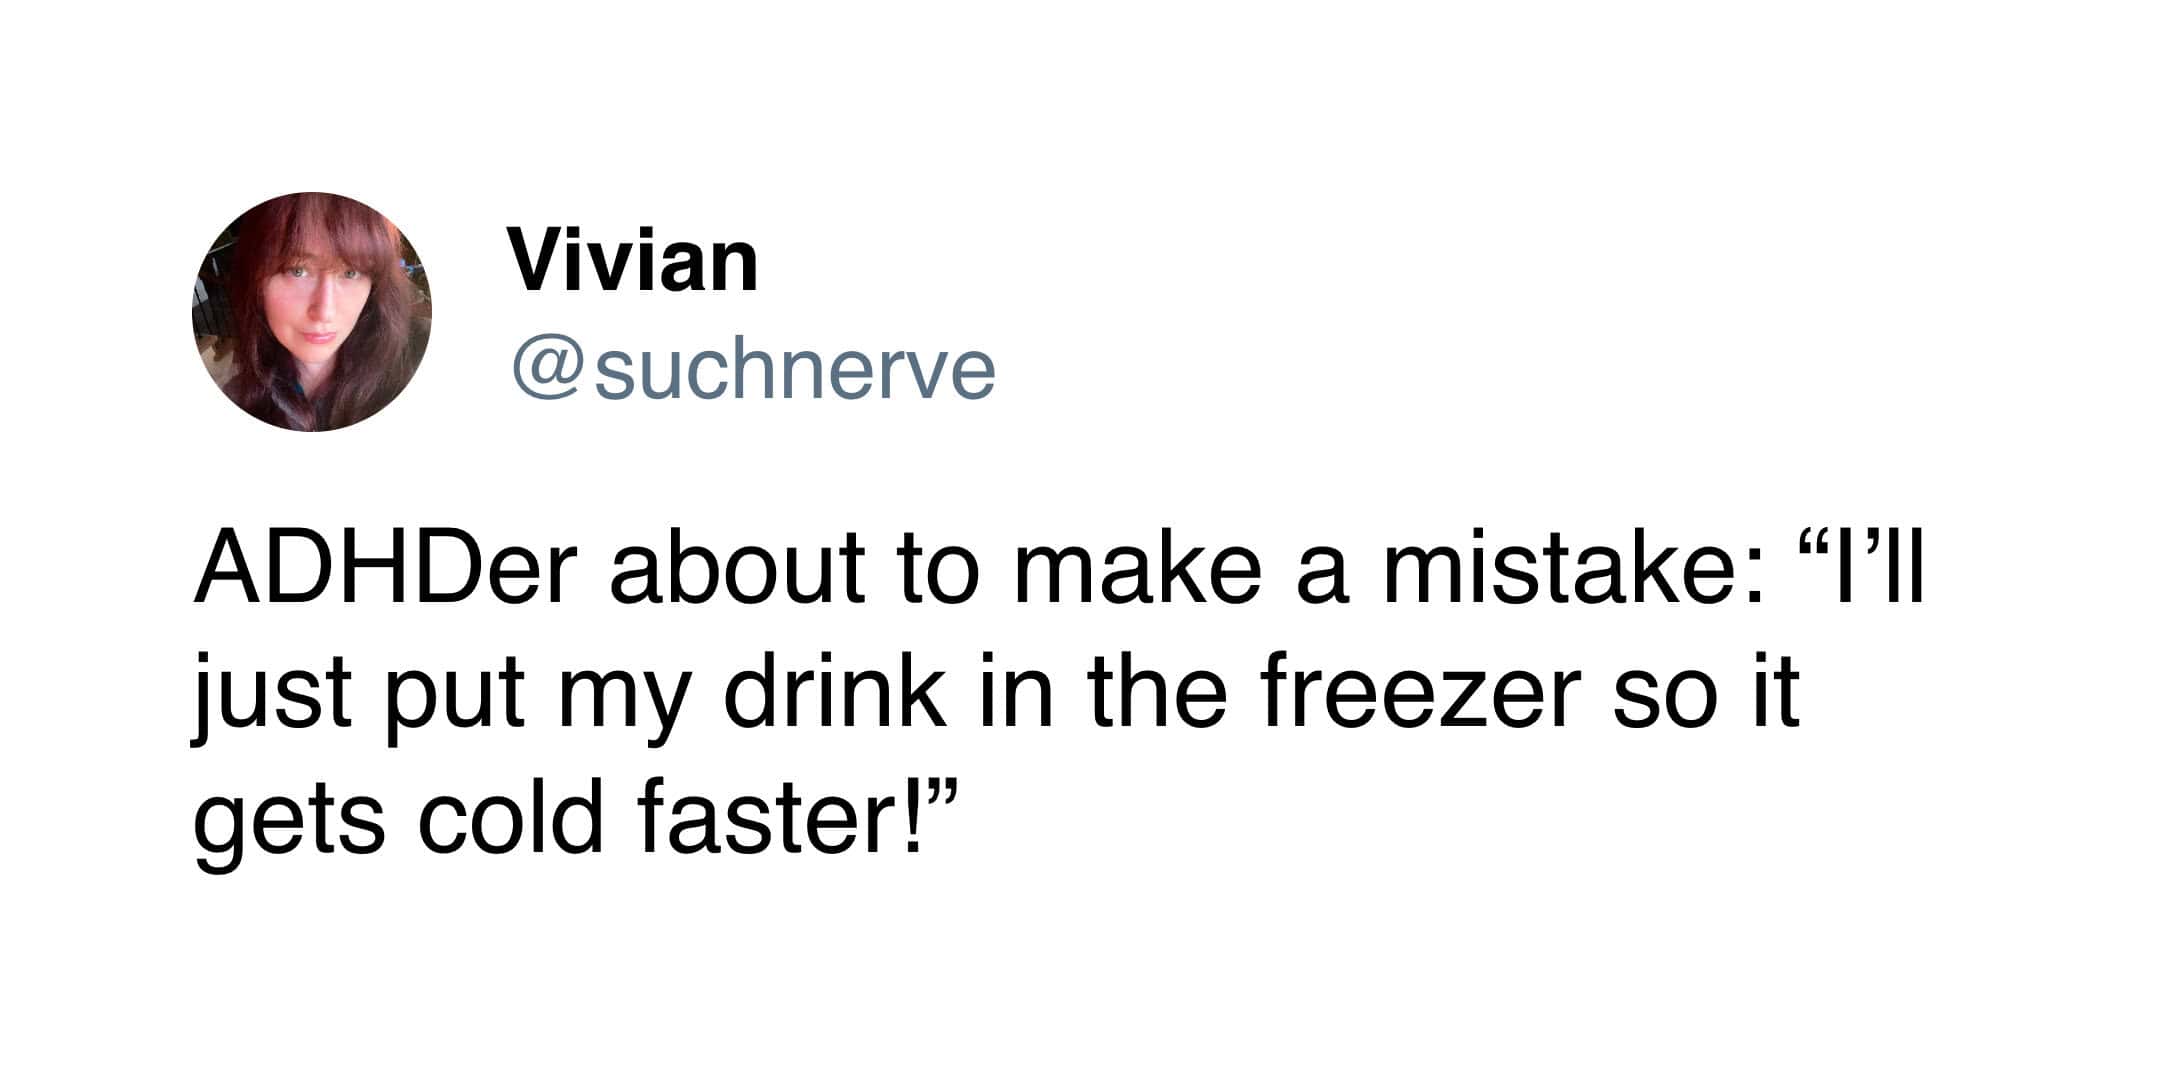Click the word "drink" in the tweet
The width and height of the screenshot is (2160, 1070).
click(x=834, y=694)
